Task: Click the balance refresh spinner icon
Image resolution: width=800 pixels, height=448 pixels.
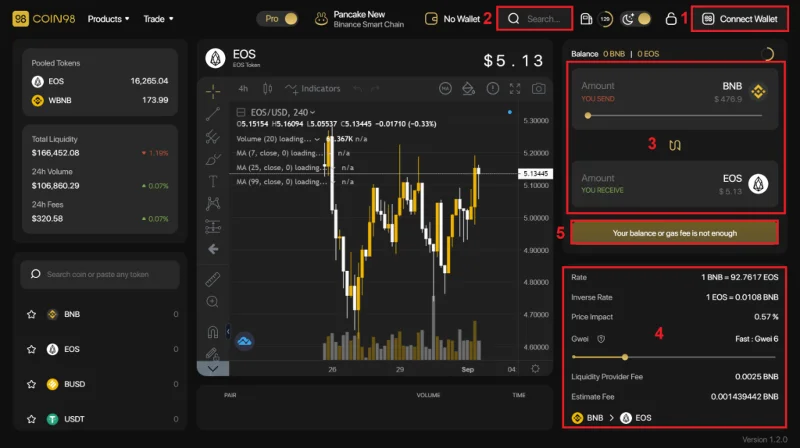Action: tap(767, 54)
